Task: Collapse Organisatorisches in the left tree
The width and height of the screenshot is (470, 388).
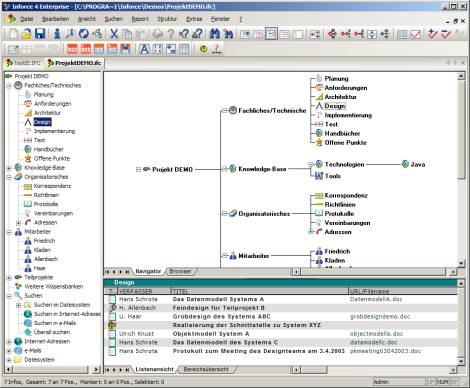Action: [x=9, y=177]
